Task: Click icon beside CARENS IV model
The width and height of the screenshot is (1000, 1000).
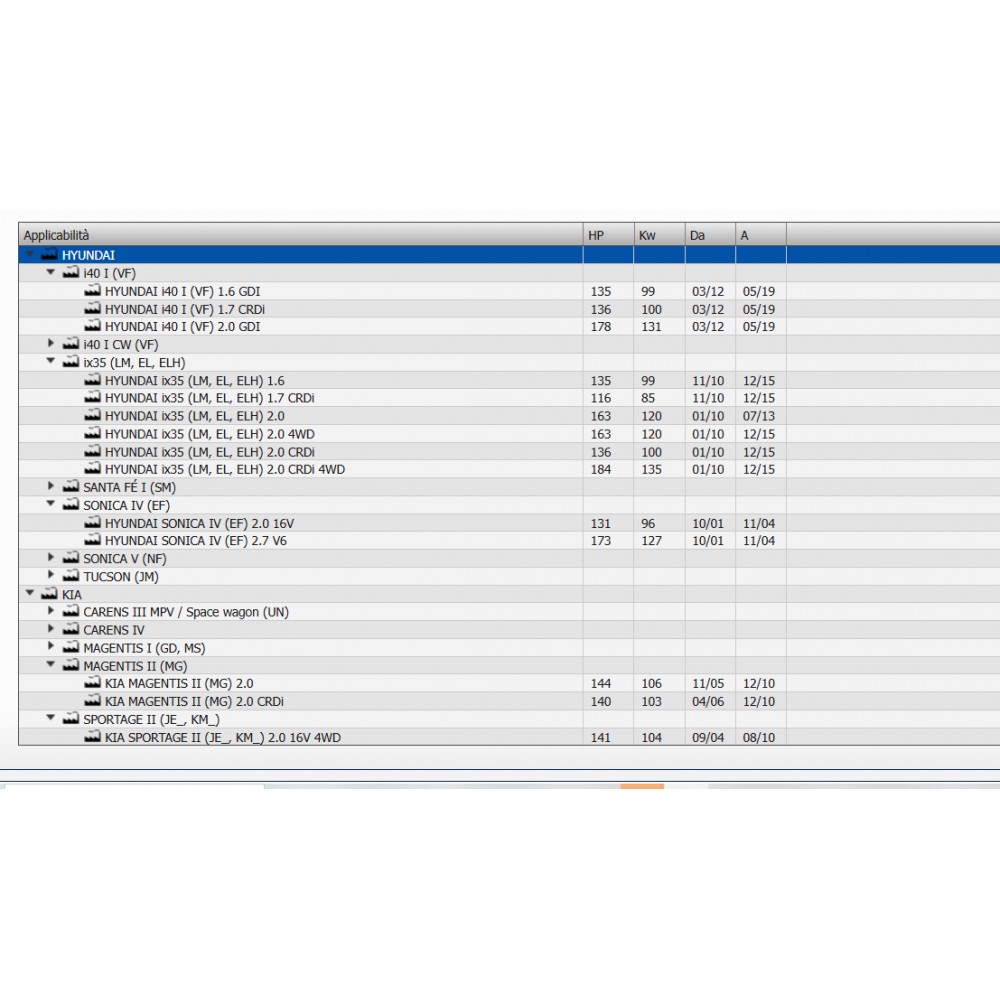Action: tap(71, 630)
